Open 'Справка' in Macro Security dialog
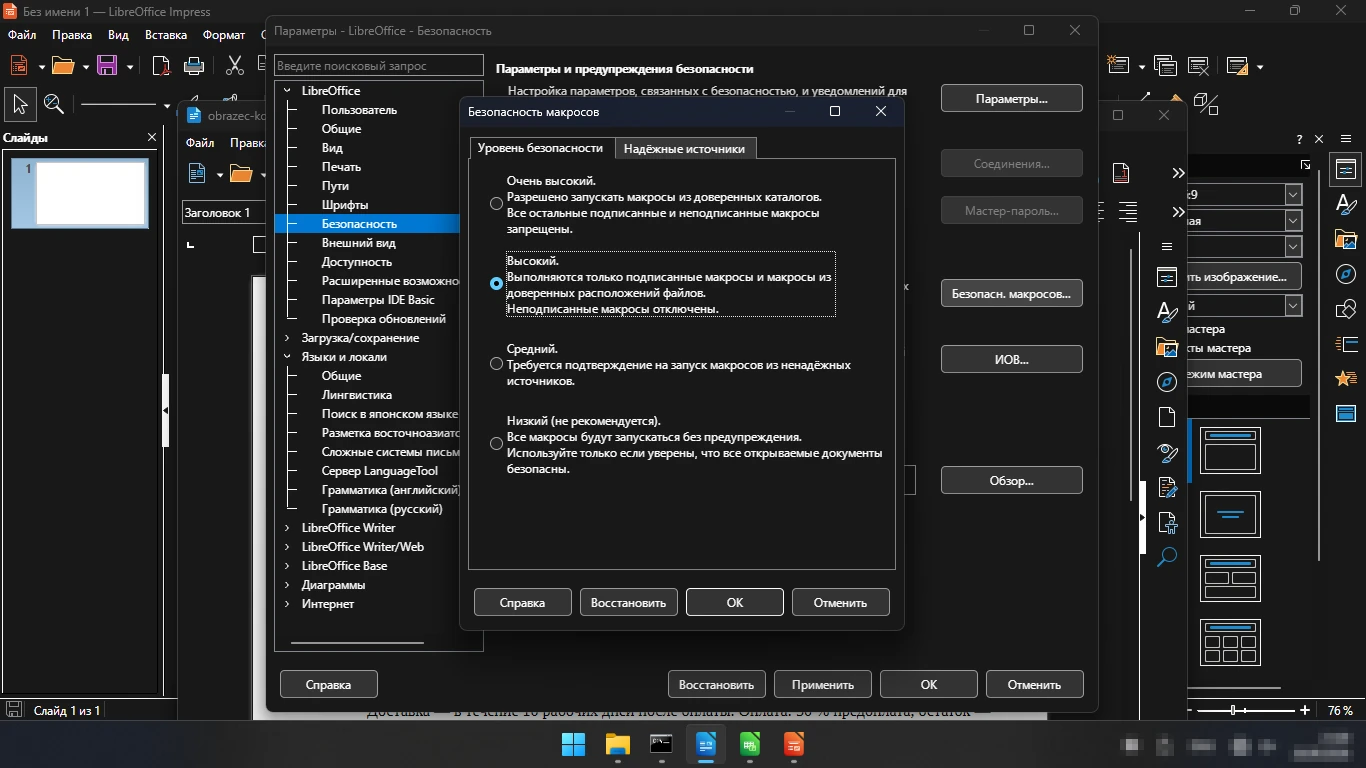 click(522, 602)
